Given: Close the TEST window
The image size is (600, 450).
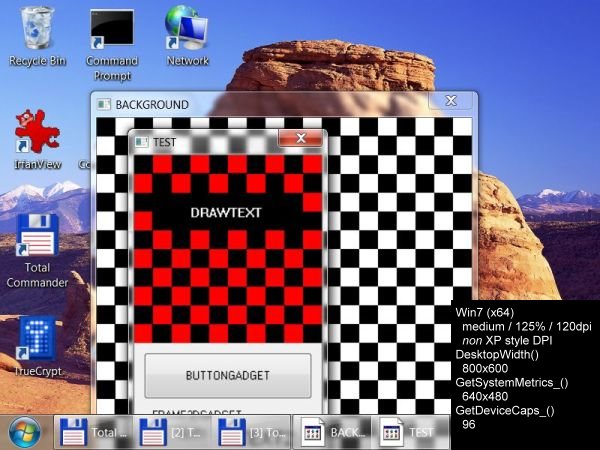Looking at the screenshot, I should click(x=301, y=138).
